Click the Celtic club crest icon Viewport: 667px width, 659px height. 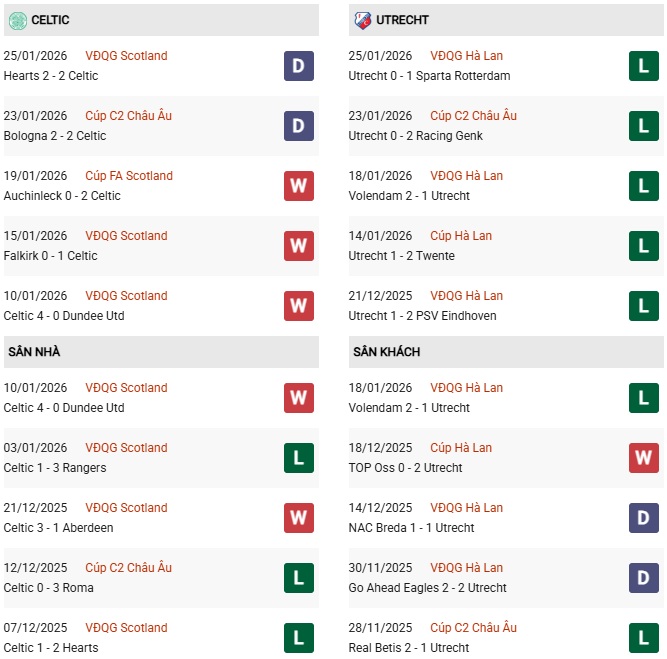pos(17,20)
